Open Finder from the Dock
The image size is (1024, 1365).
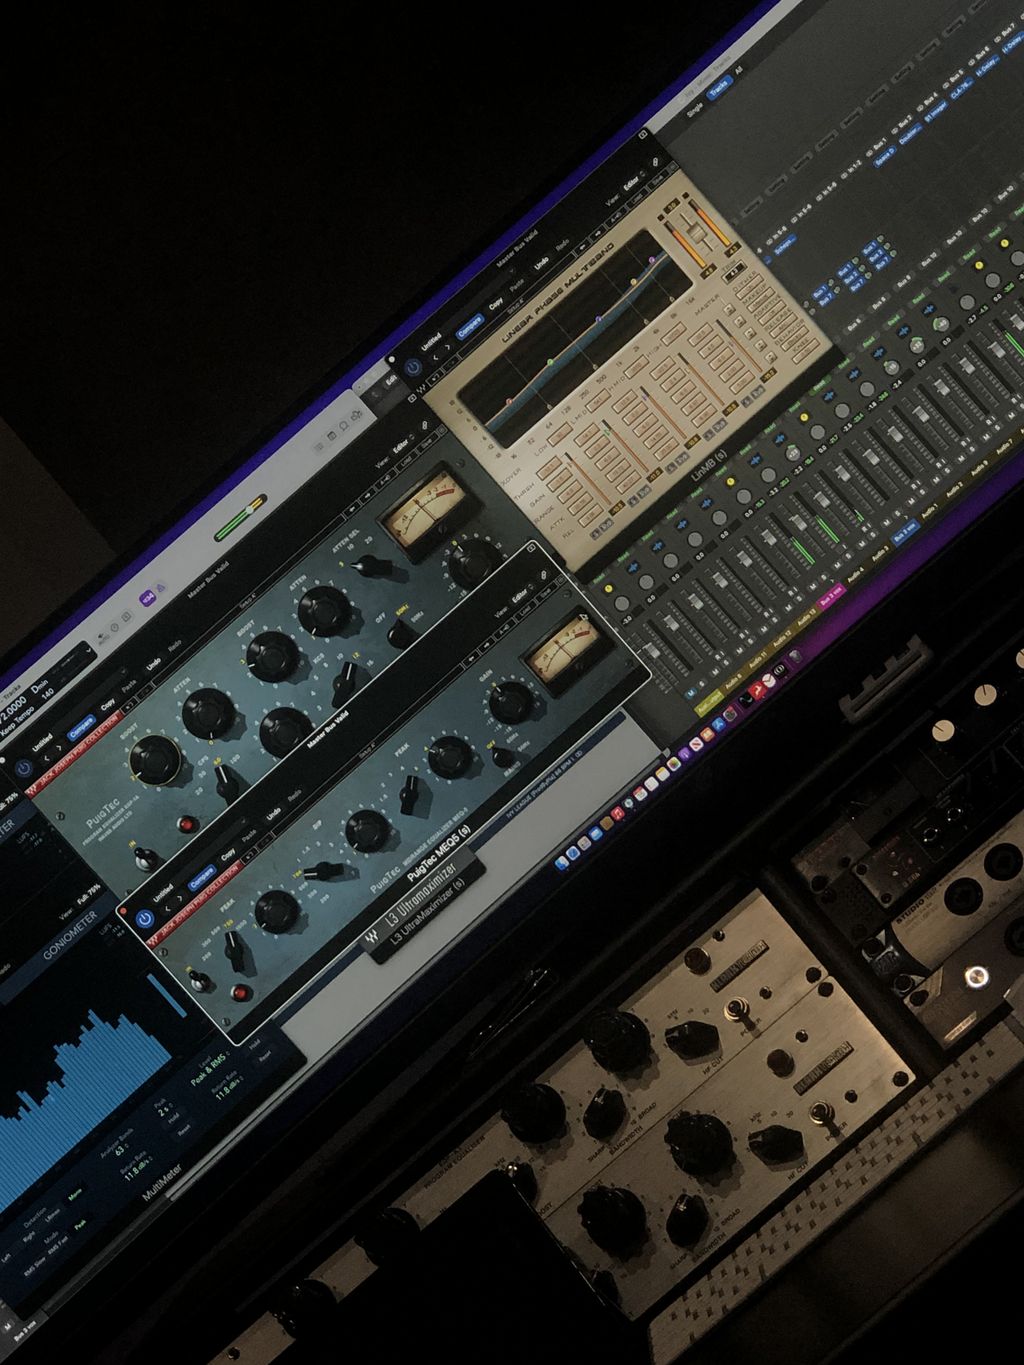coord(560,861)
